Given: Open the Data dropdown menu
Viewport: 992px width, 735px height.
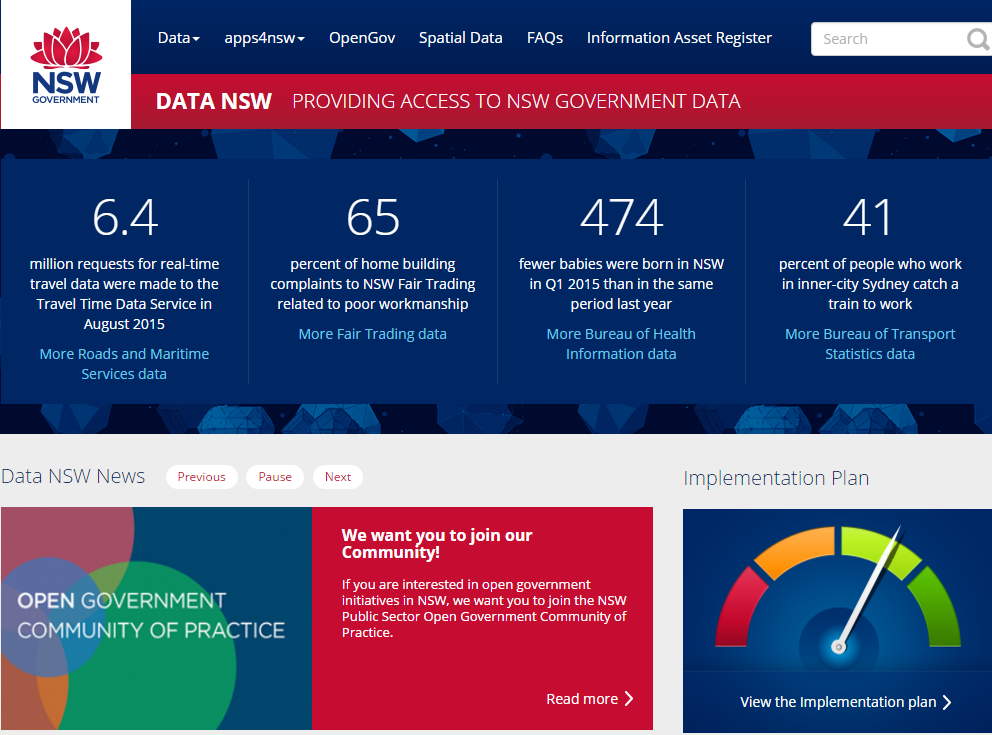Looking at the screenshot, I should (x=178, y=38).
